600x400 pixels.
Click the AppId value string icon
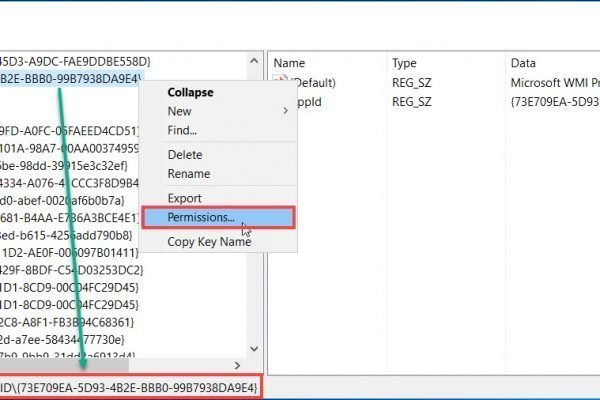pos(280,101)
